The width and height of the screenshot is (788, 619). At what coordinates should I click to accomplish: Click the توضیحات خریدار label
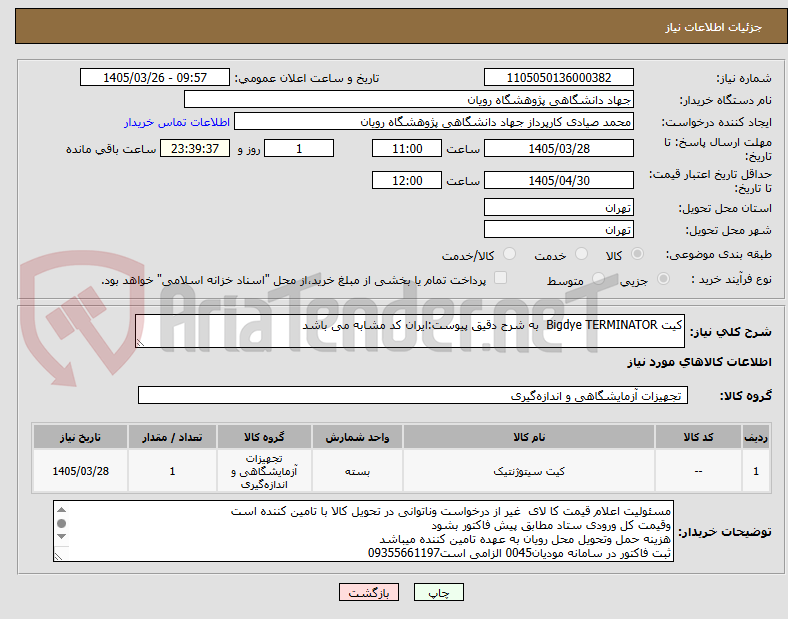725,532
